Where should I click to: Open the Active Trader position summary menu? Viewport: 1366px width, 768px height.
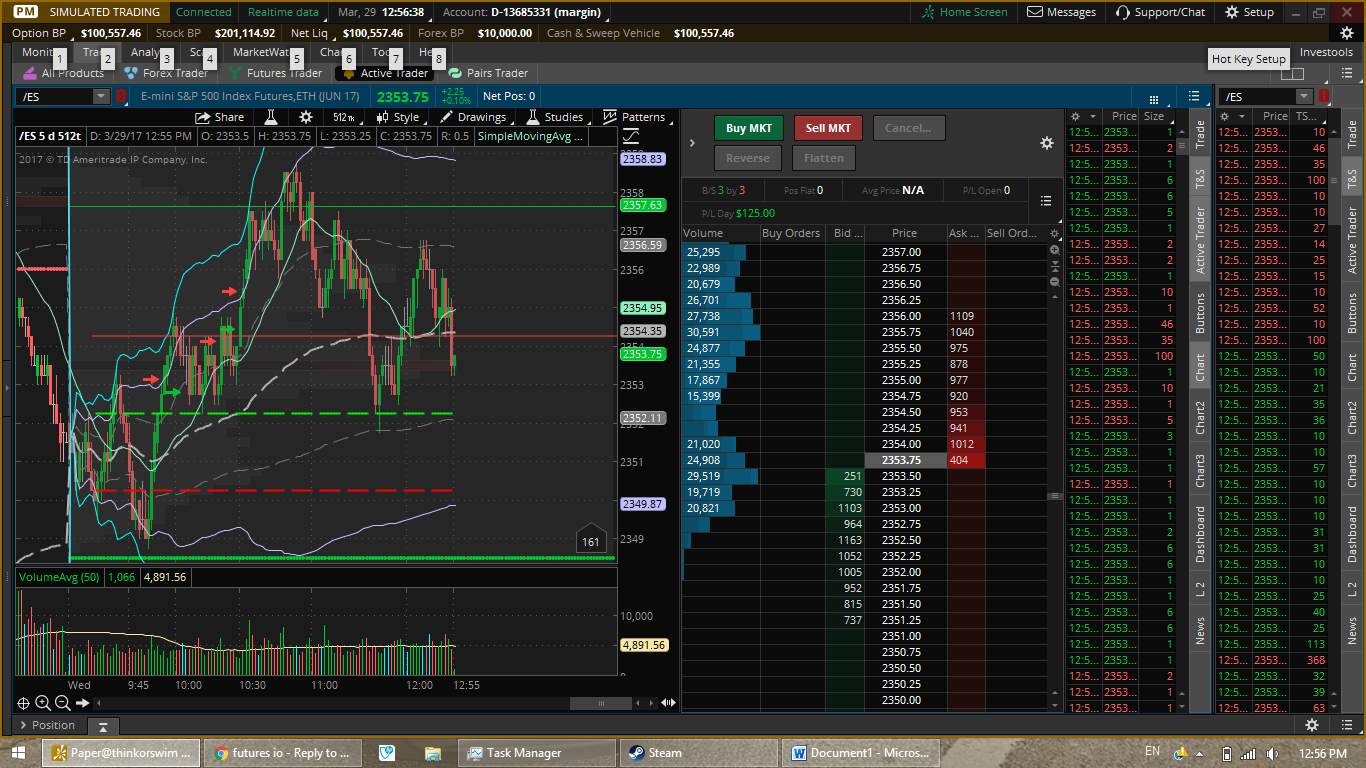coord(1046,200)
